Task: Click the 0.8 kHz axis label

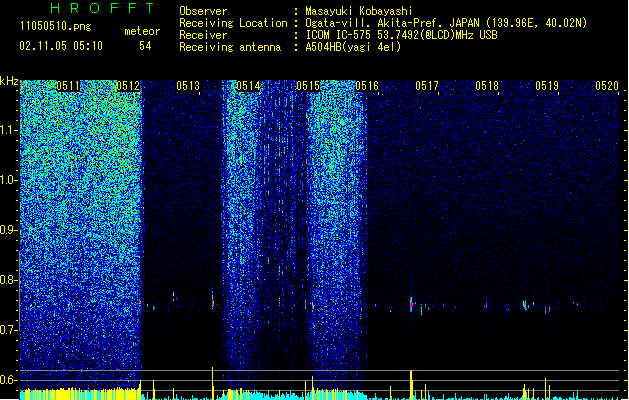Action: 9,280
